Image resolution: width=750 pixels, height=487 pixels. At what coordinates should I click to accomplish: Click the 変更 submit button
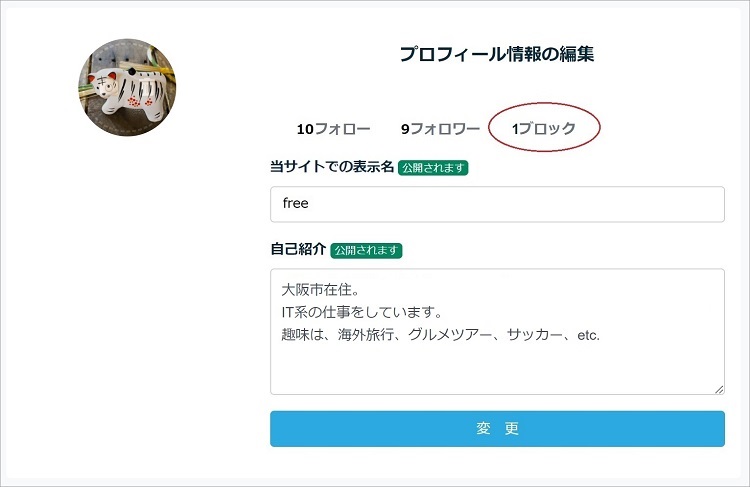(x=497, y=429)
